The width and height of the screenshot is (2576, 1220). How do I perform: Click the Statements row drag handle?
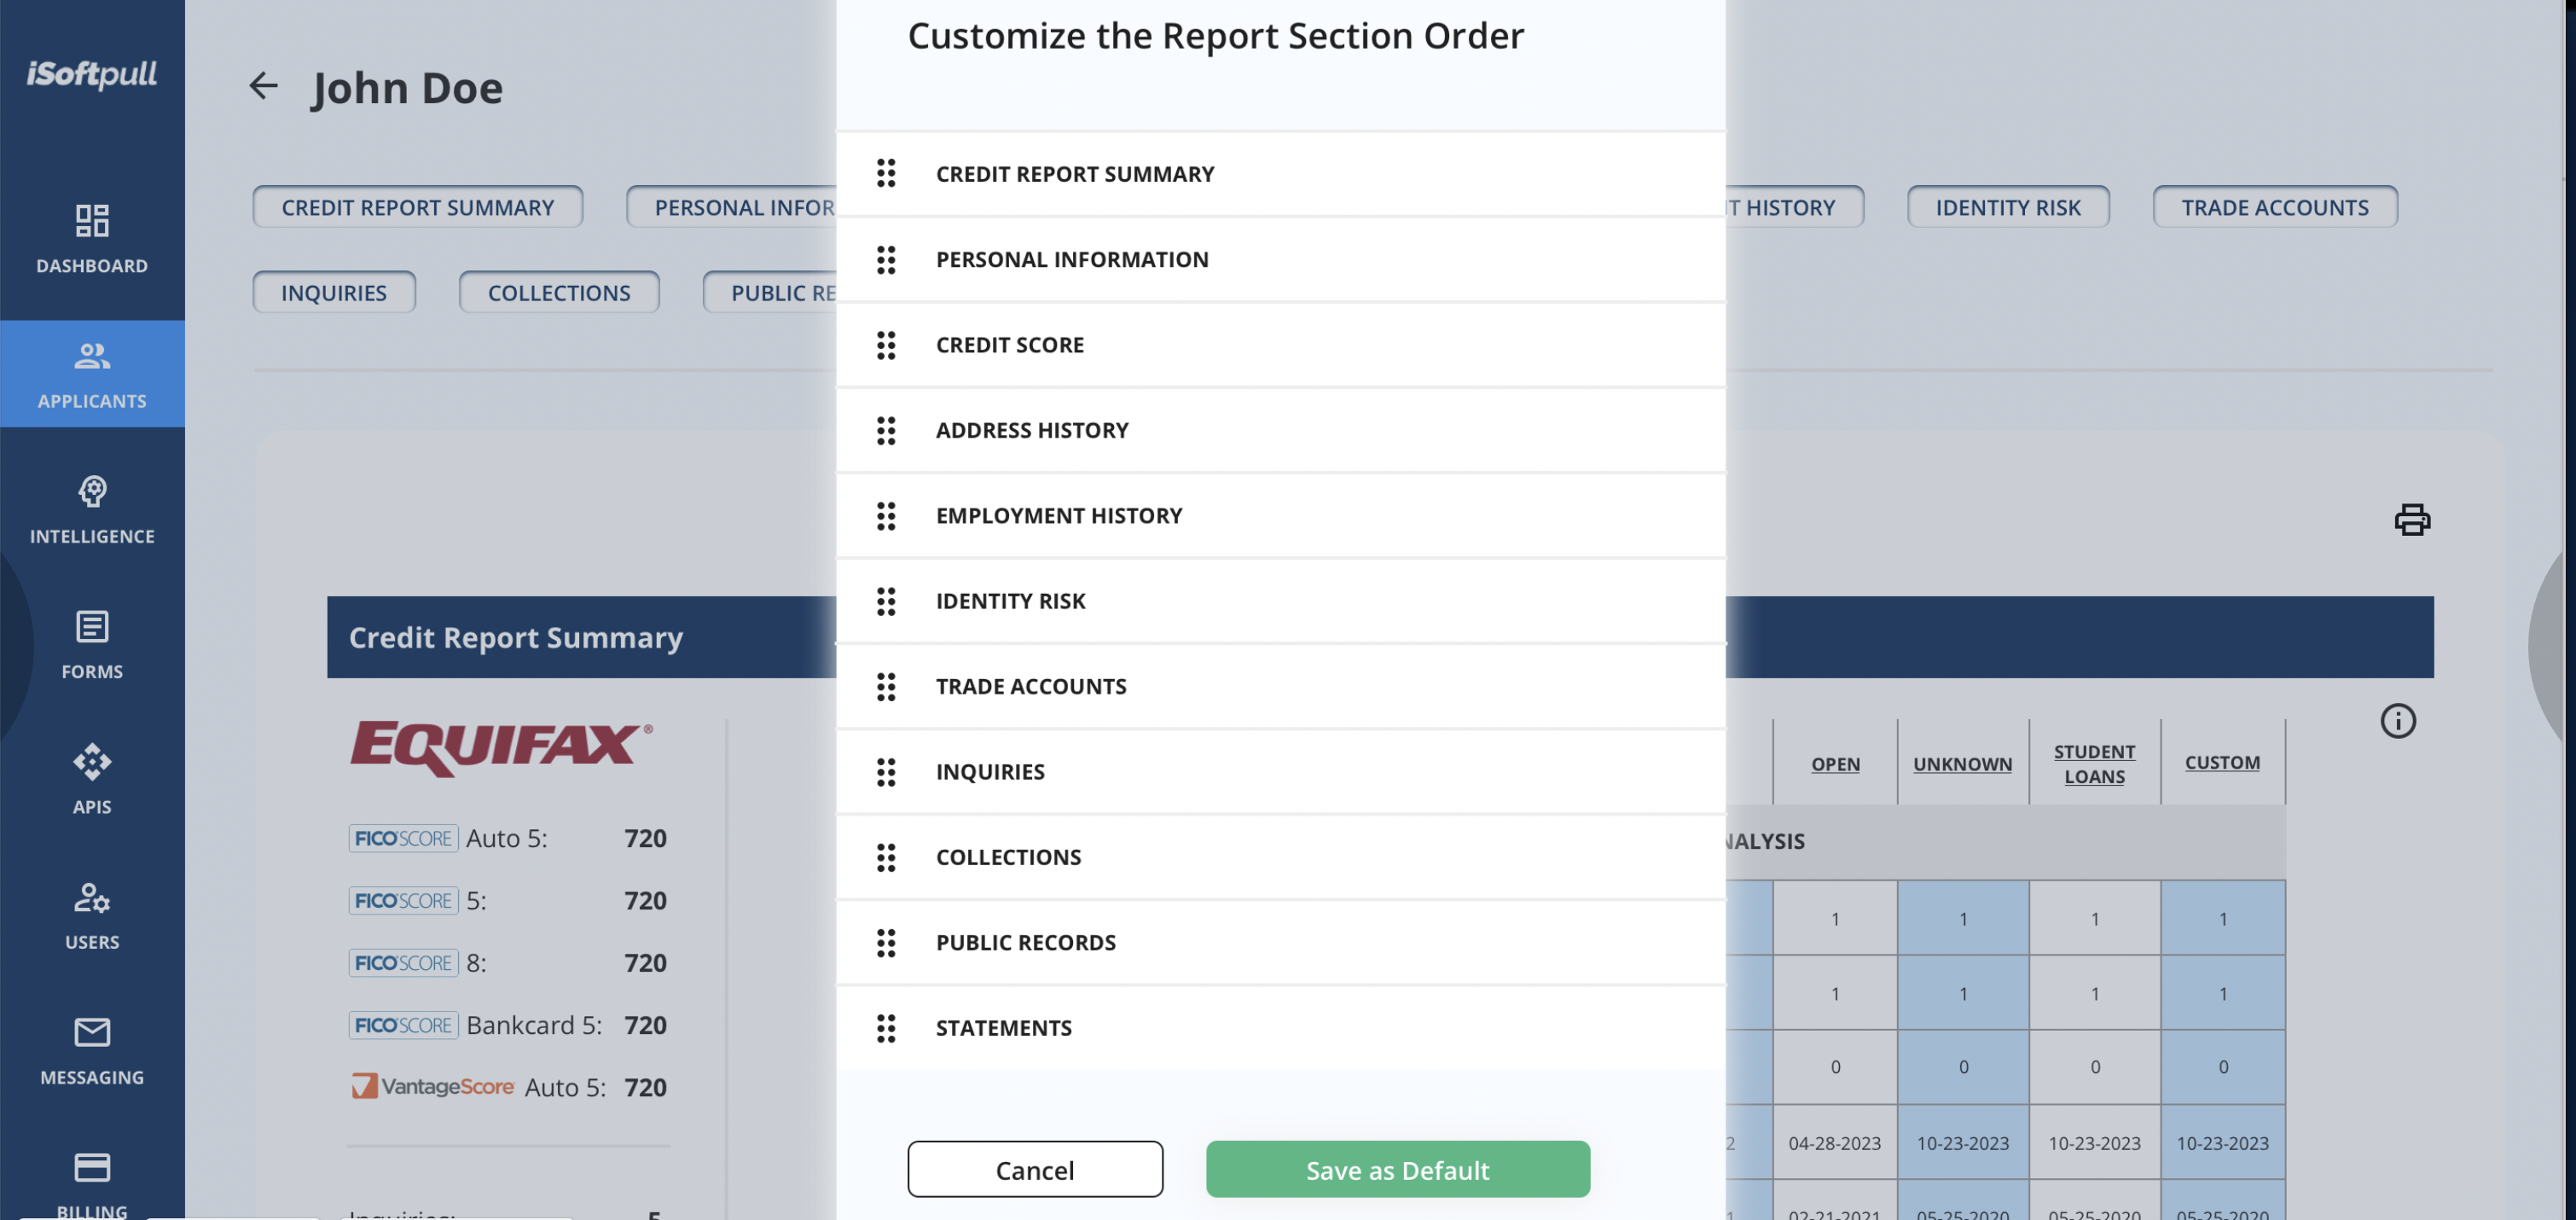(886, 1028)
